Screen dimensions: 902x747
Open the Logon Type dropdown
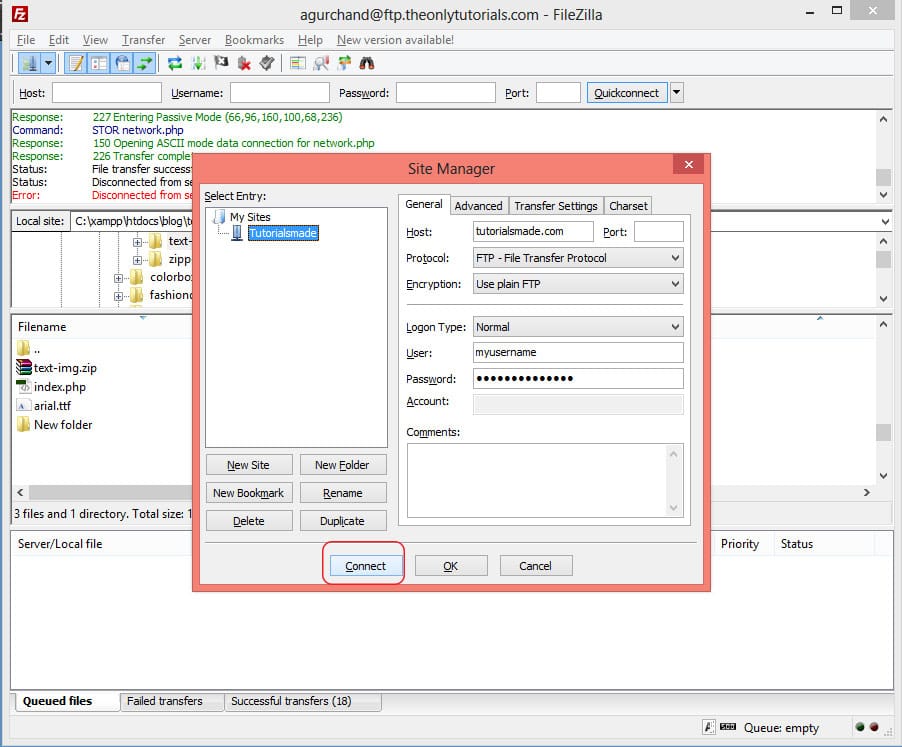578,327
